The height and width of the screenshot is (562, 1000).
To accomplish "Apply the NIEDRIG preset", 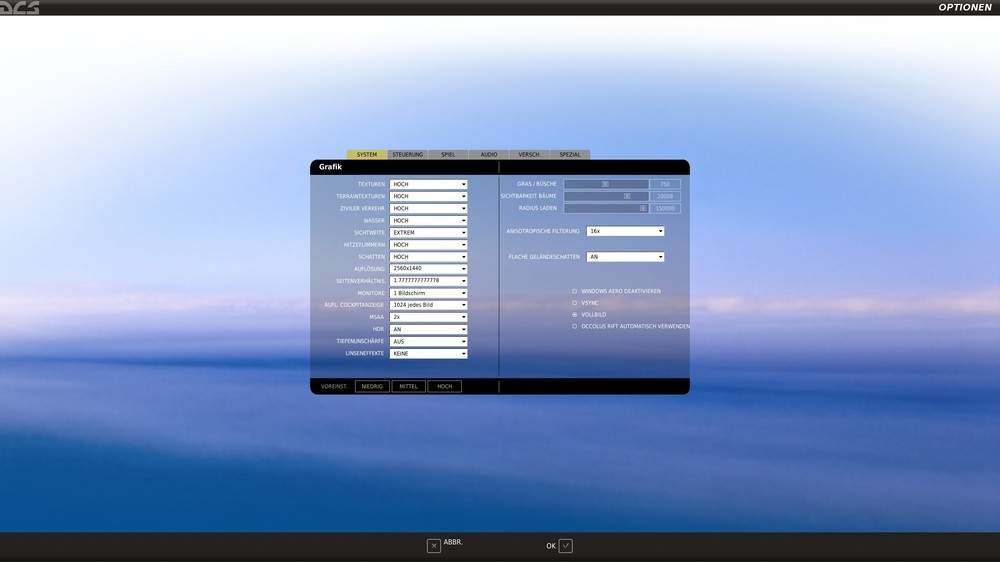I will pyautogui.click(x=372, y=387).
